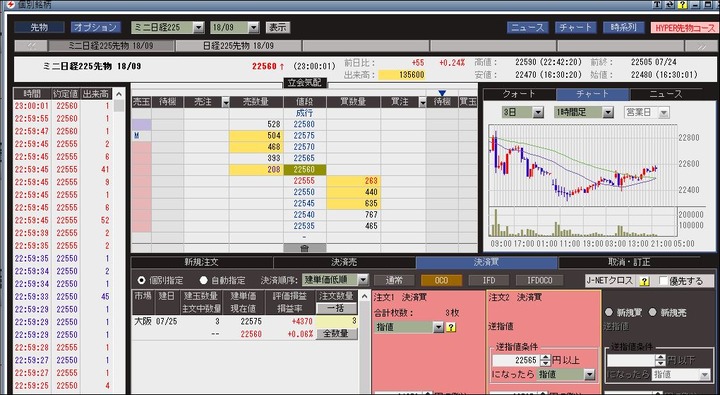Click the J-NETクロス button
720x395 pixels.
[x=609, y=281]
